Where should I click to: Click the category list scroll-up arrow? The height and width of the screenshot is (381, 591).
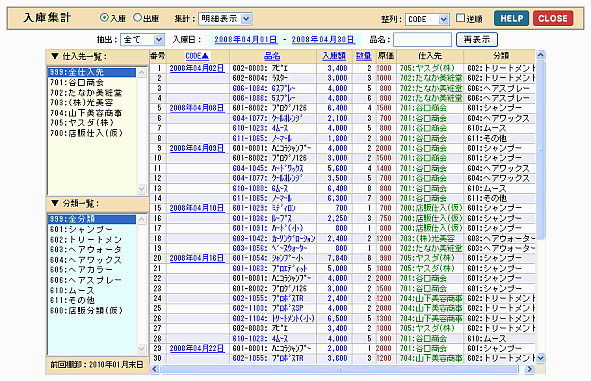(x=142, y=220)
